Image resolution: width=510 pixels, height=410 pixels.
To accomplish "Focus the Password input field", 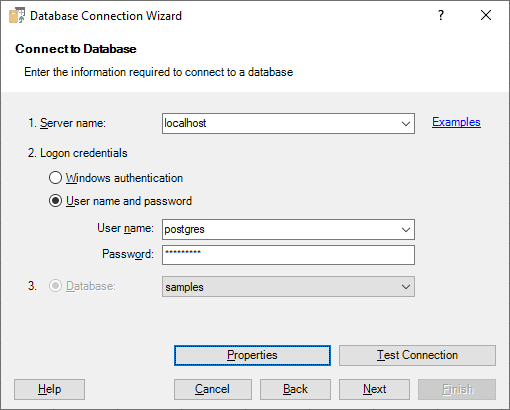I will (x=288, y=255).
